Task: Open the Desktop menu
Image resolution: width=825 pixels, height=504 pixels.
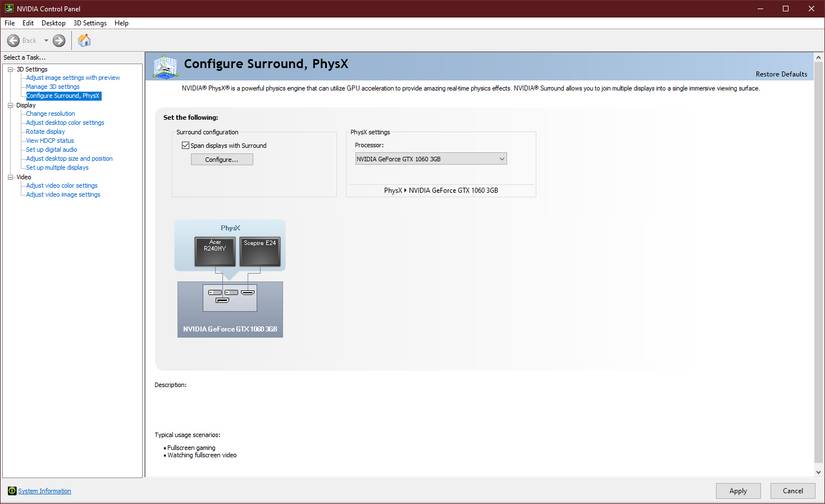Action: (x=53, y=23)
